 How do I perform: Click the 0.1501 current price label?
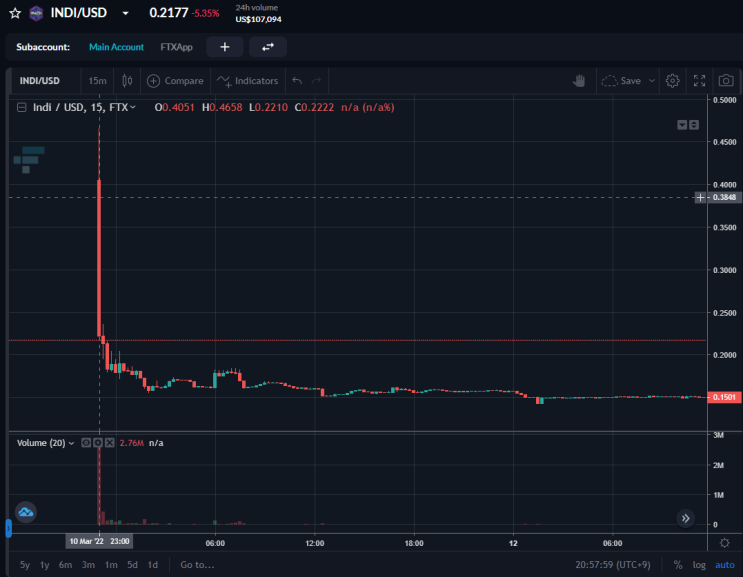coord(725,397)
